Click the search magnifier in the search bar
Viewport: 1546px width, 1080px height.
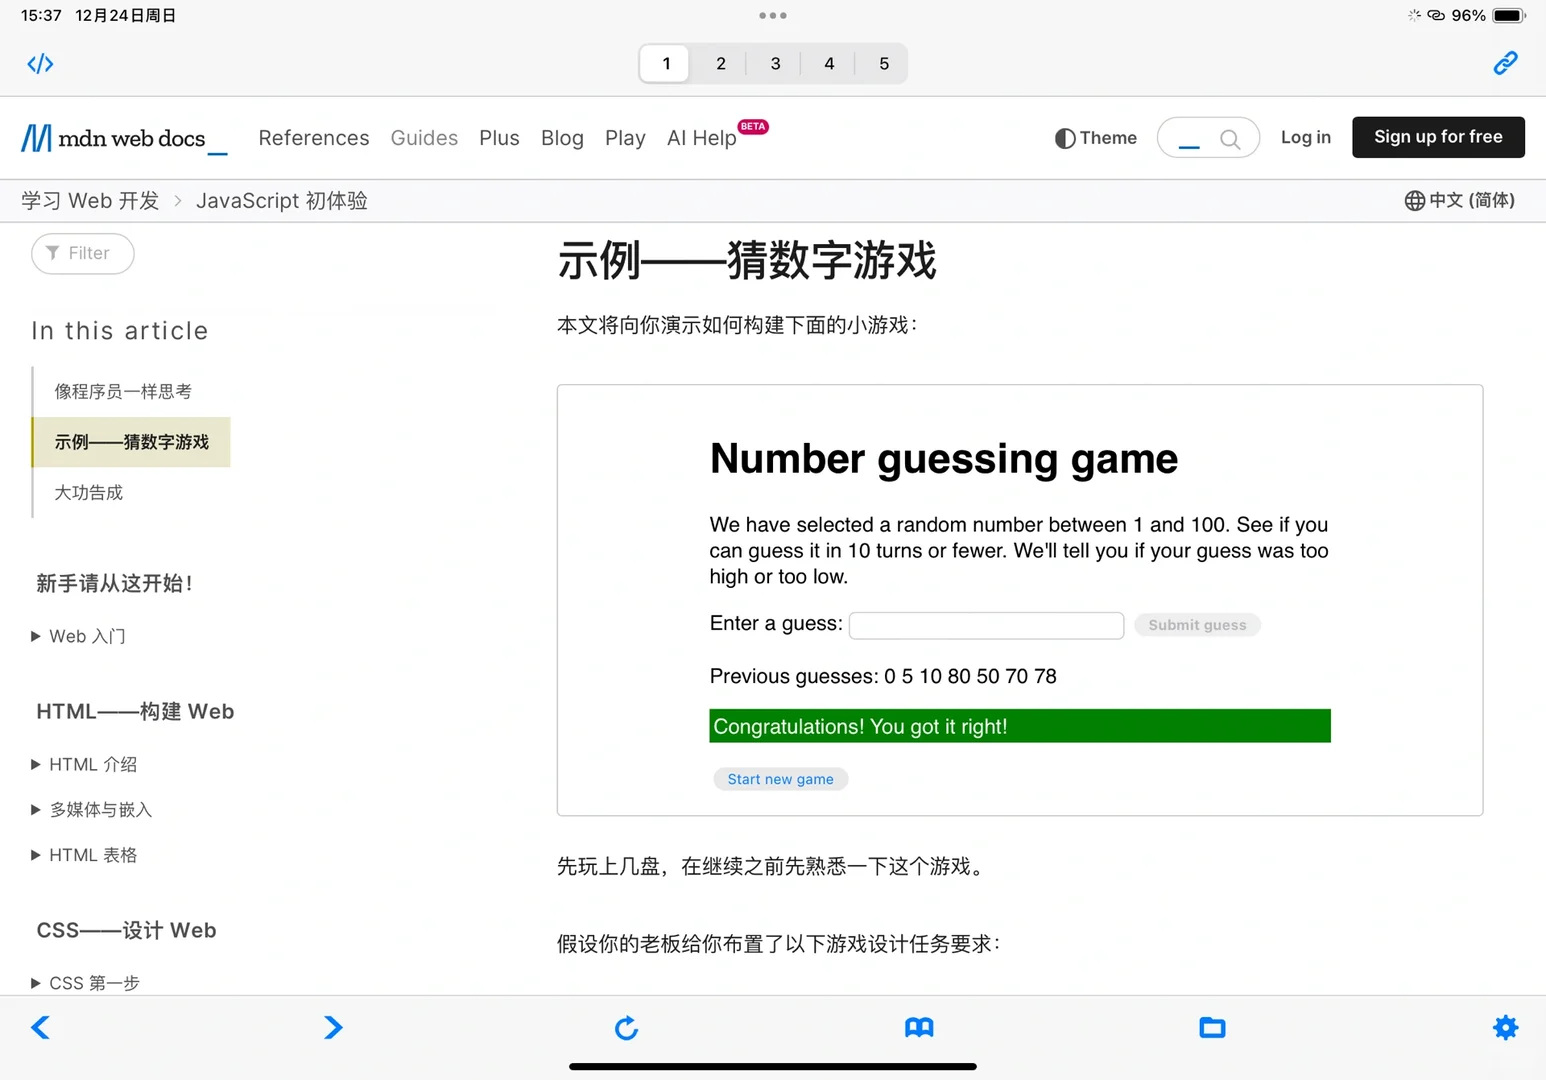(x=1231, y=138)
